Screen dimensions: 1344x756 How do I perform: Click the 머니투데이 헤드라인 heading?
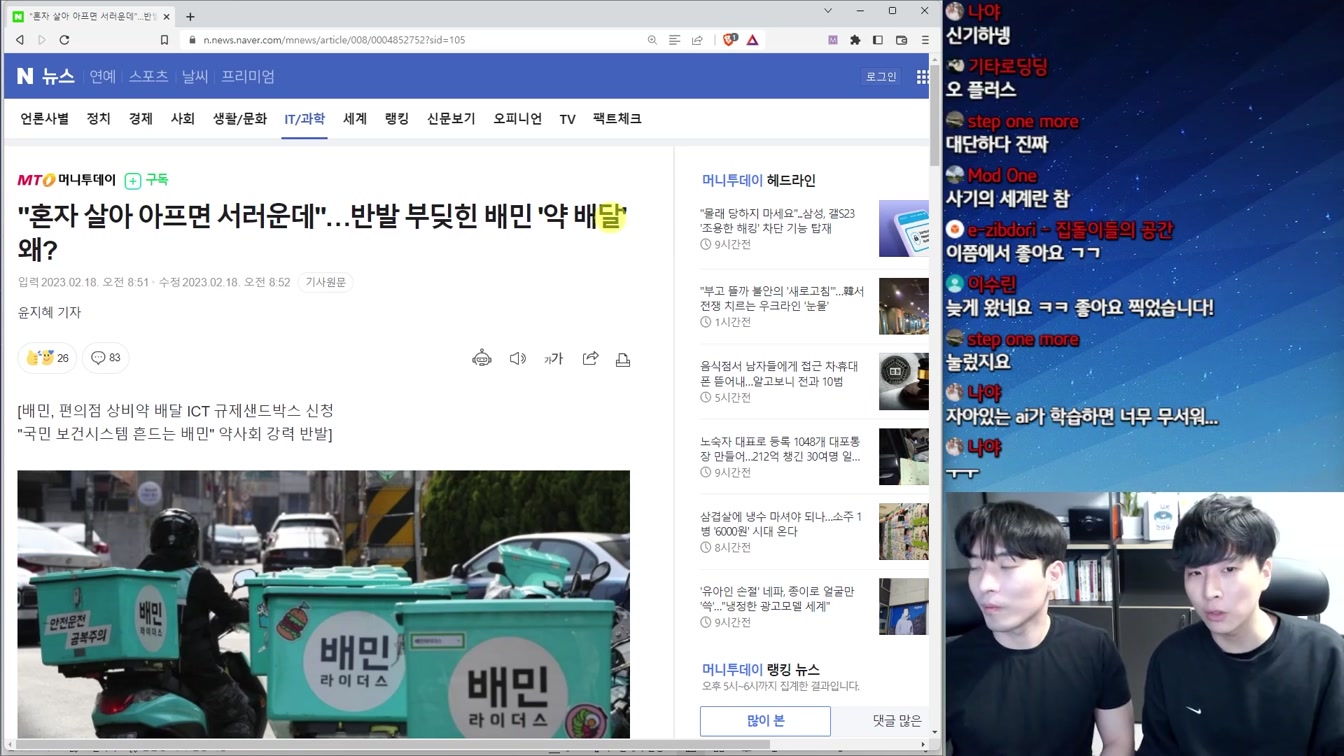click(x=759, y=180)
